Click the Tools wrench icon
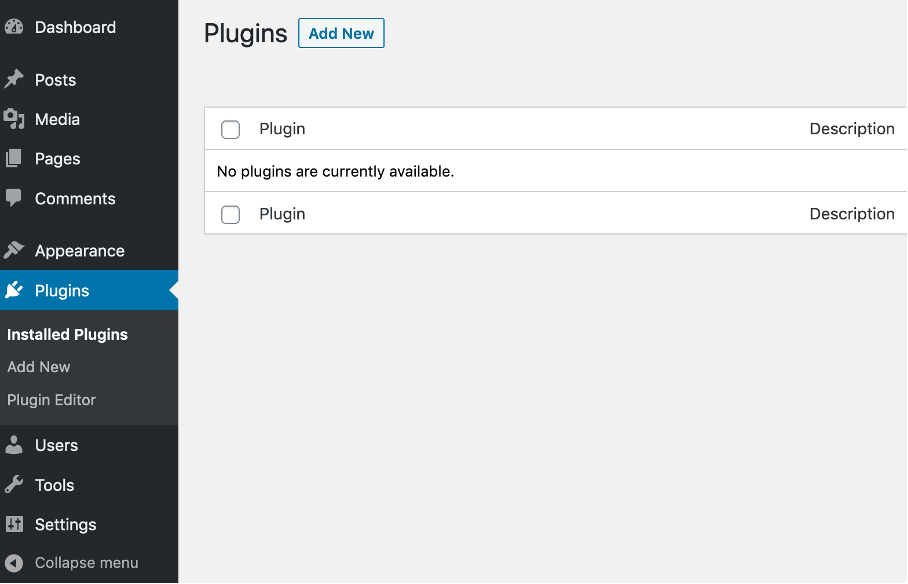Screen dimensions: 908x584 pyautogui.click(x=14, y=484)
